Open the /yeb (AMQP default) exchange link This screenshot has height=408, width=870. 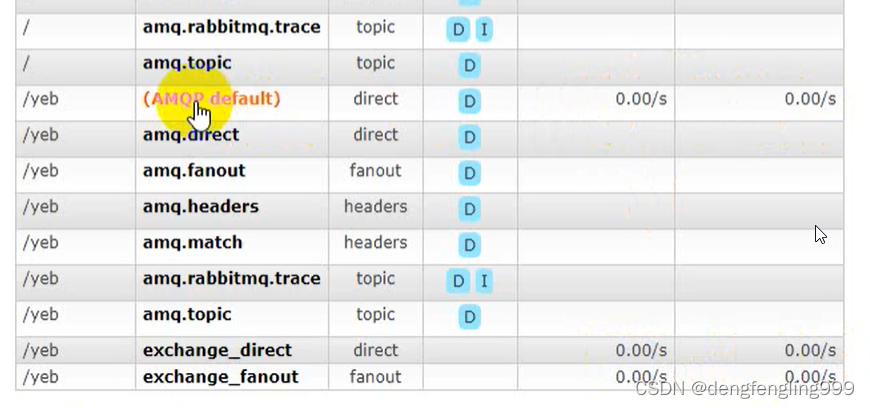(211, 99)
